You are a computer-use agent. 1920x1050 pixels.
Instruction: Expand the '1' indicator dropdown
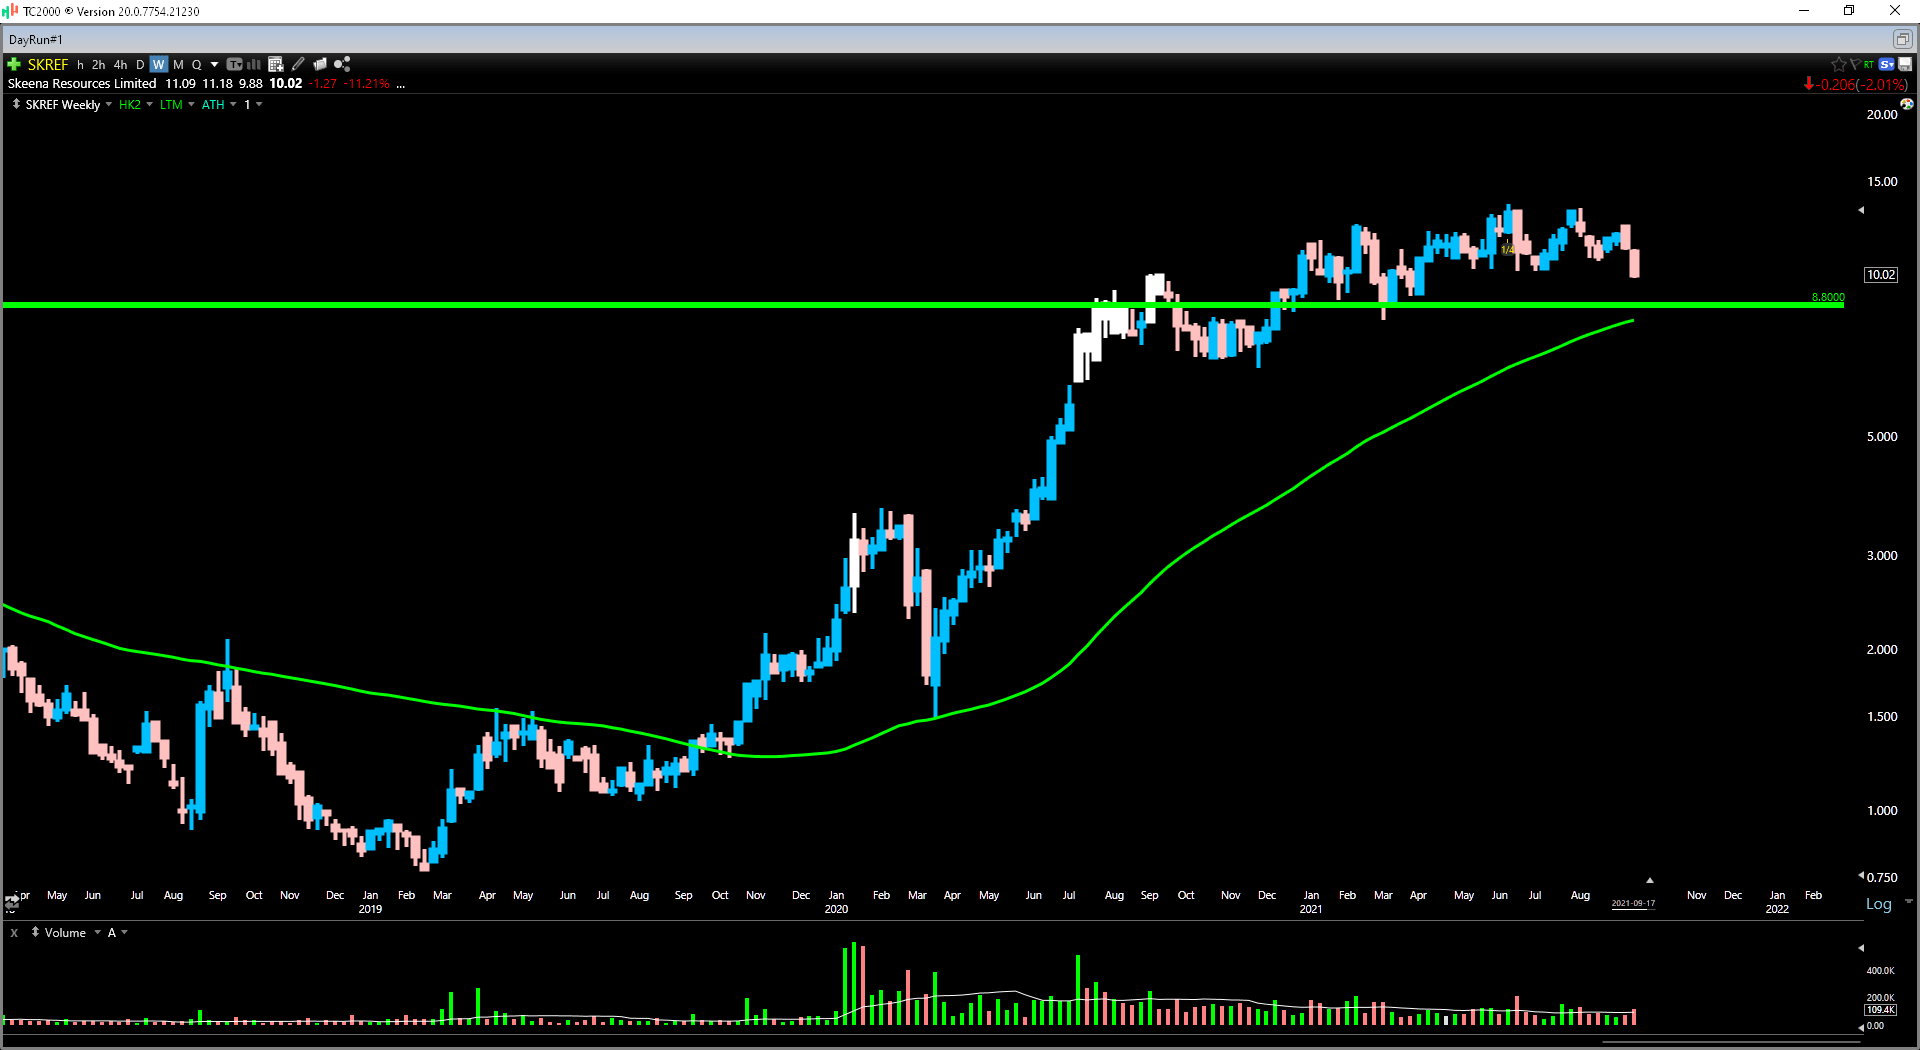coord(259,104)
